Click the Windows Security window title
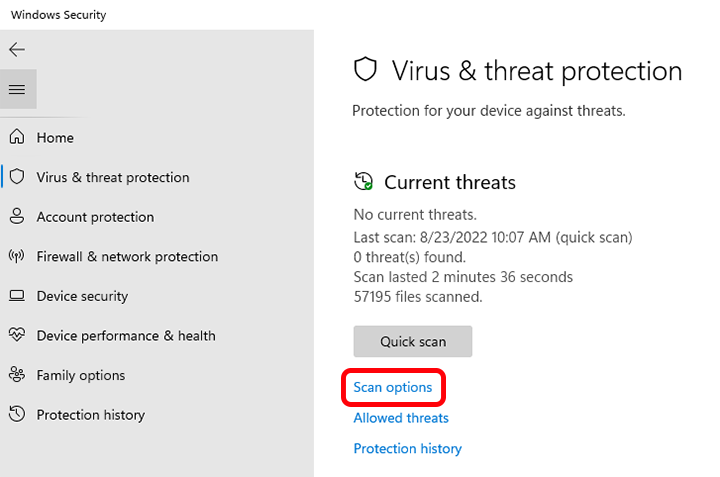The width and height of the screenshot is (720, 477). (59, 15)
